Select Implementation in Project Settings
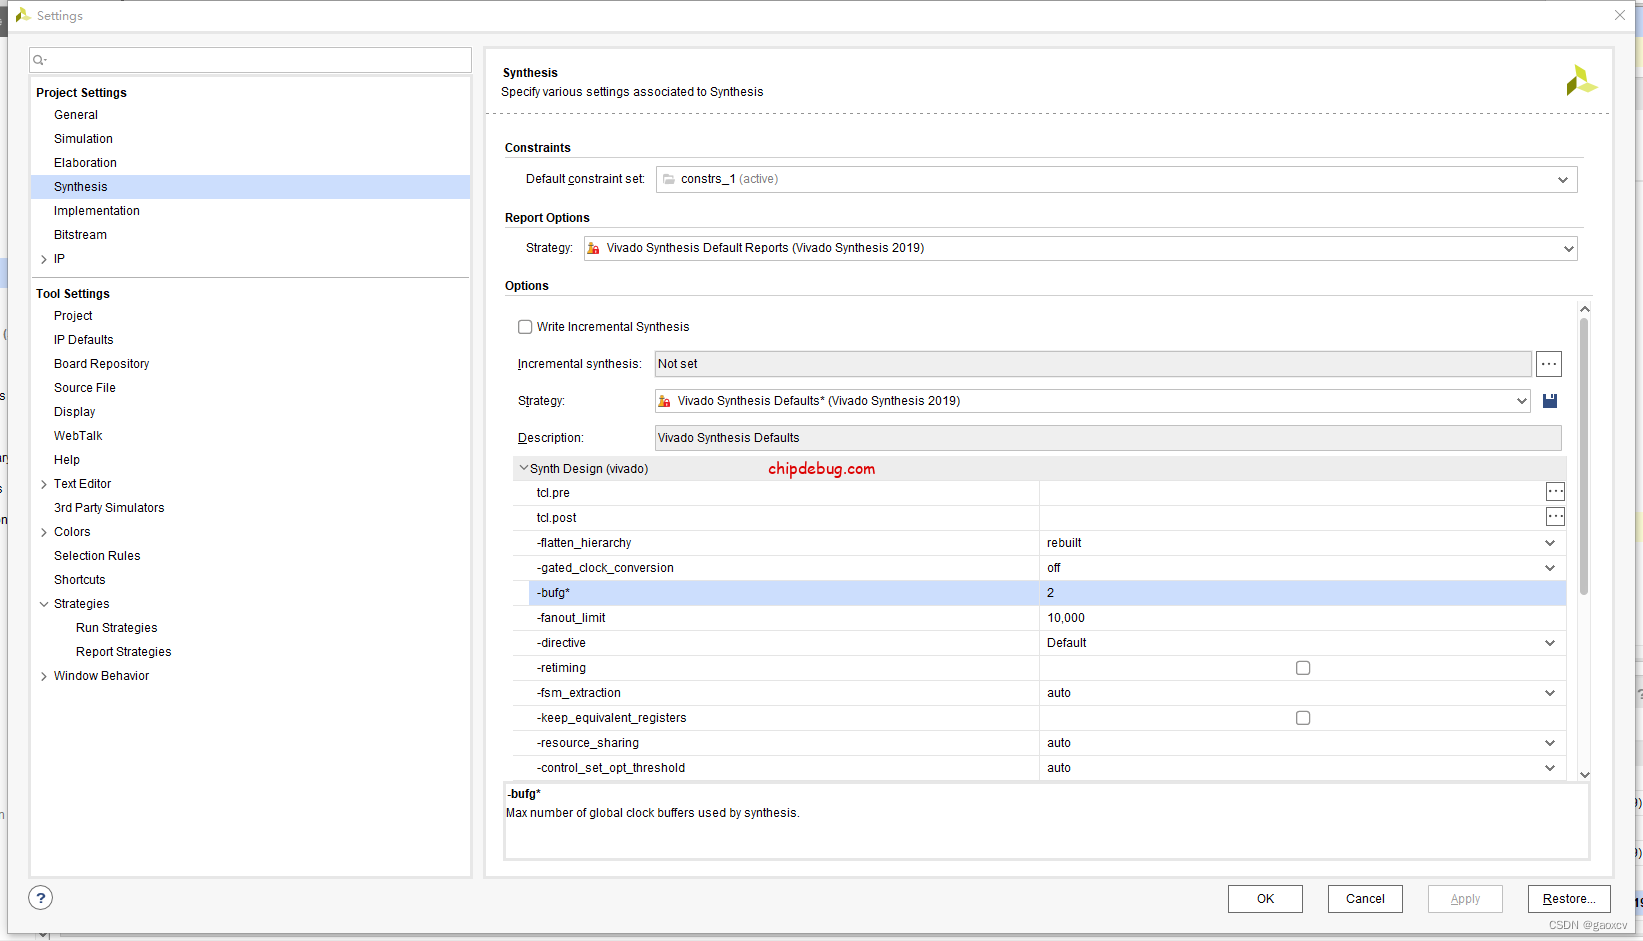The width and height of the screenshot is (1643, 941). [97, 211]
